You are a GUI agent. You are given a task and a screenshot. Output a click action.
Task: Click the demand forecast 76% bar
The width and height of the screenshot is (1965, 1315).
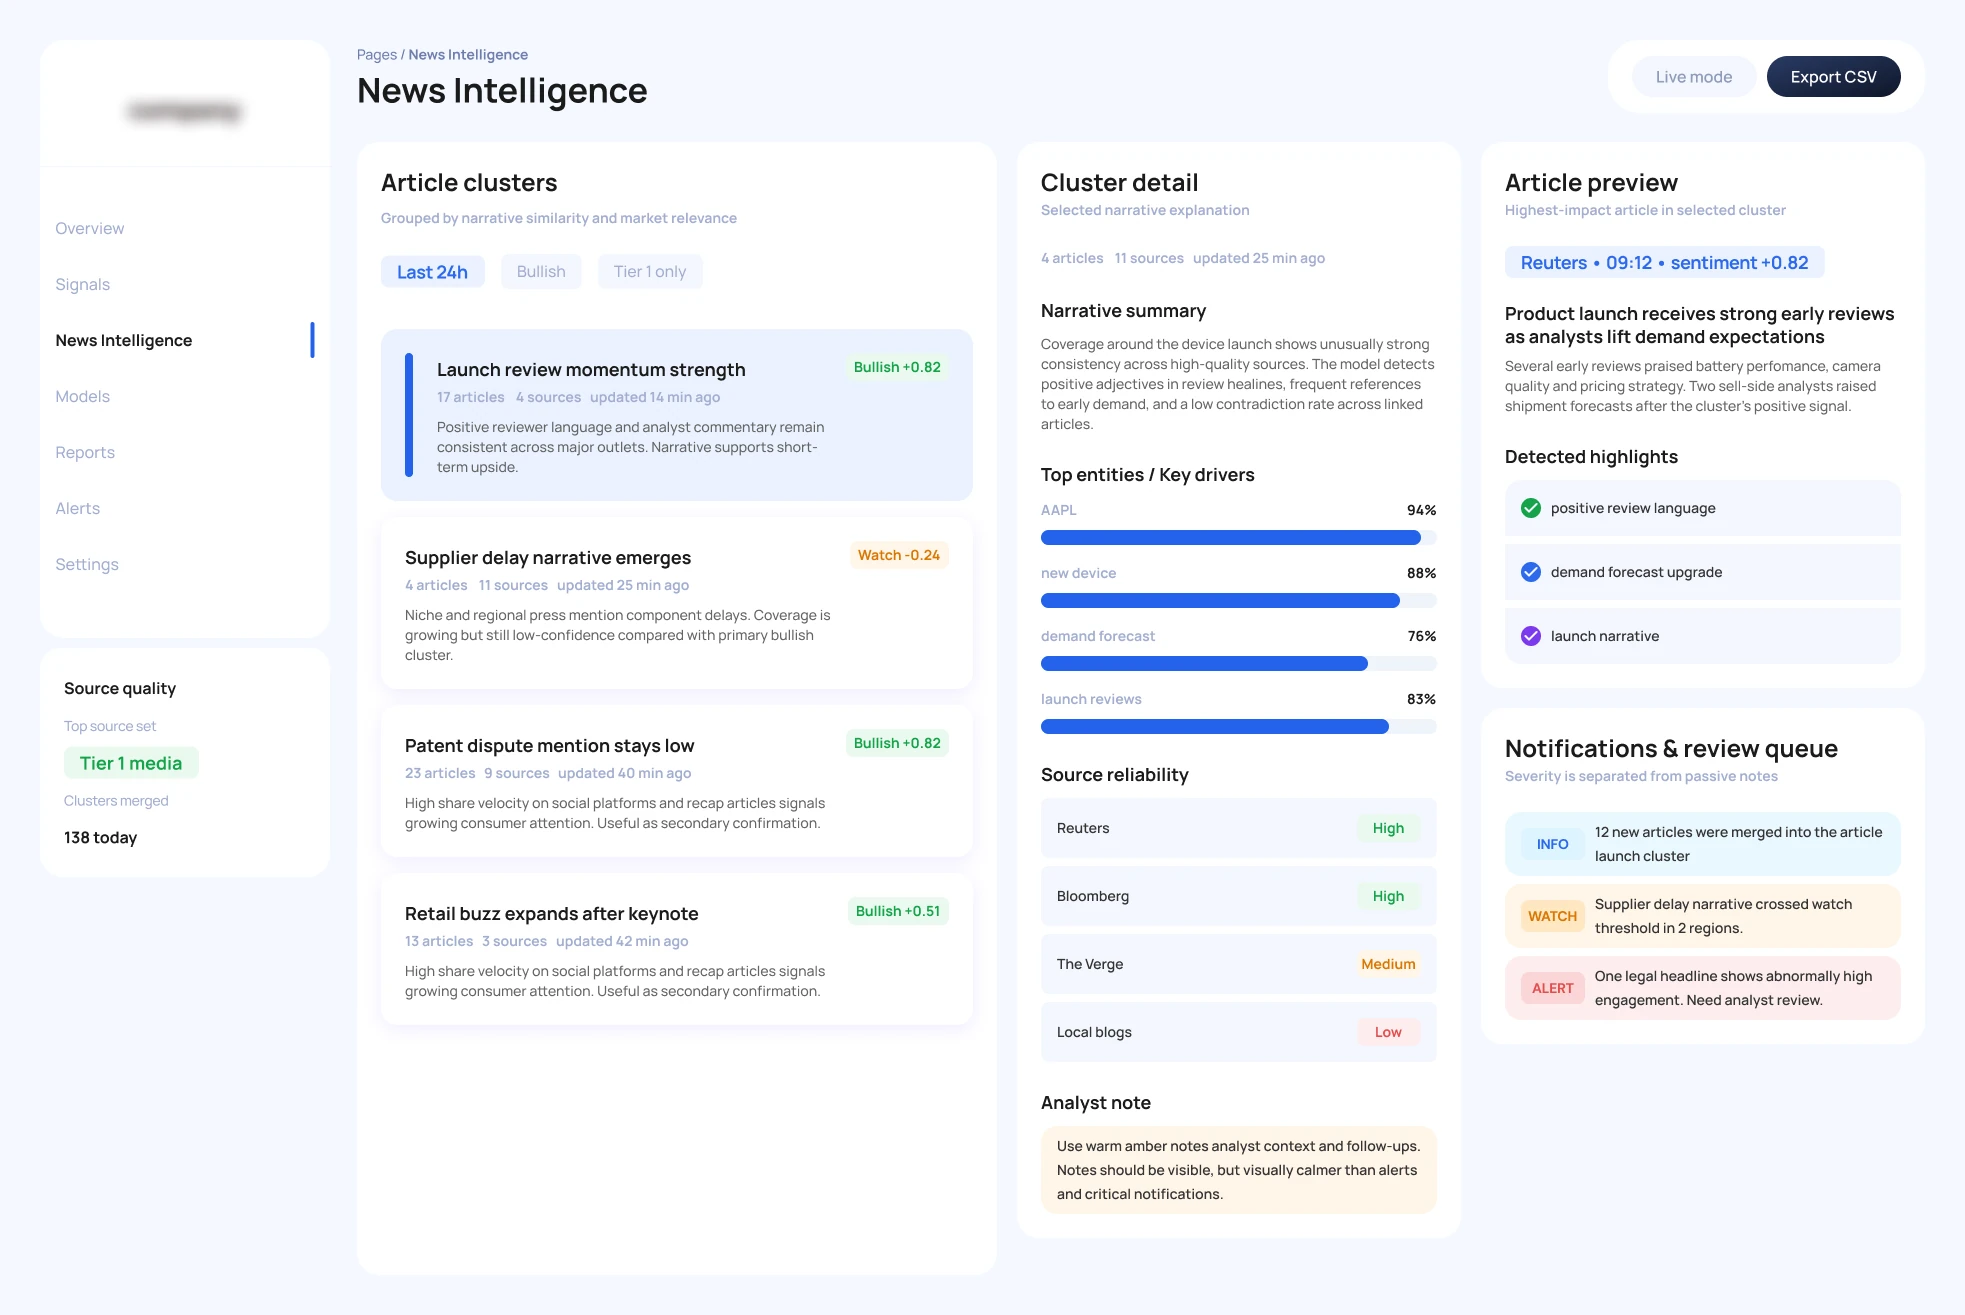pos(1238,663)
